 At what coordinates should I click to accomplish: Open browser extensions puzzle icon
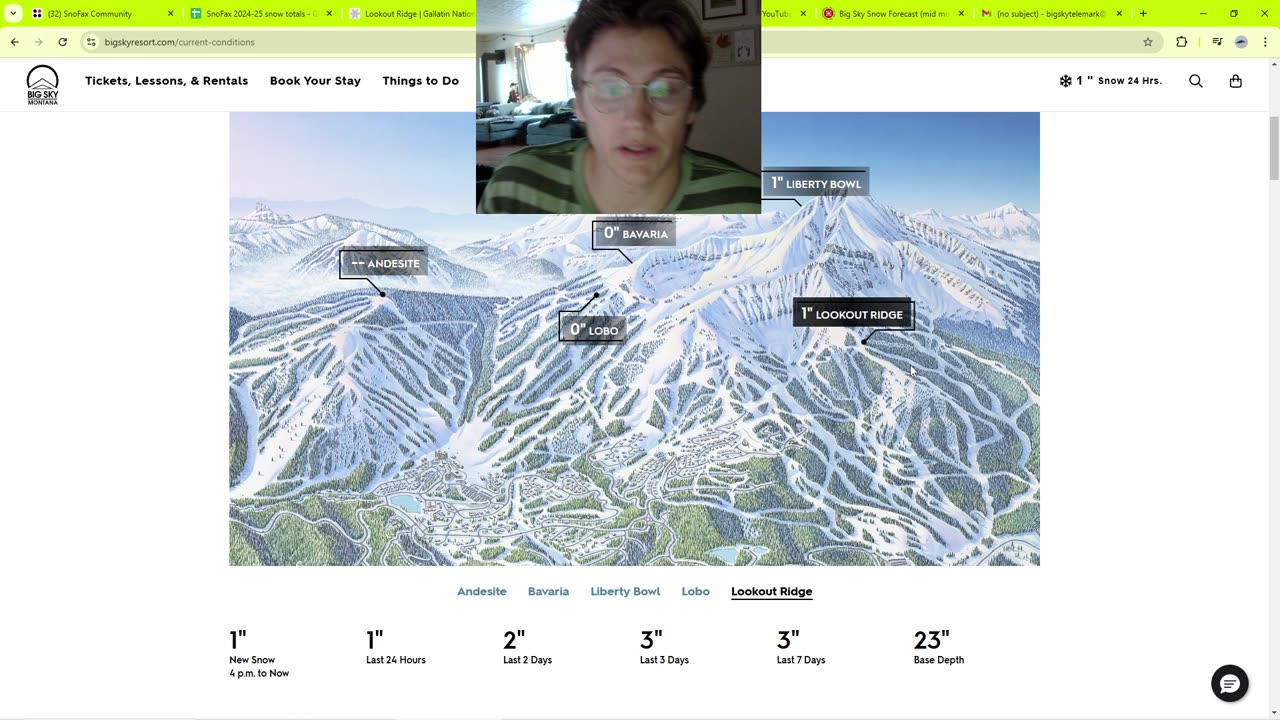(x=1182, y=42)
